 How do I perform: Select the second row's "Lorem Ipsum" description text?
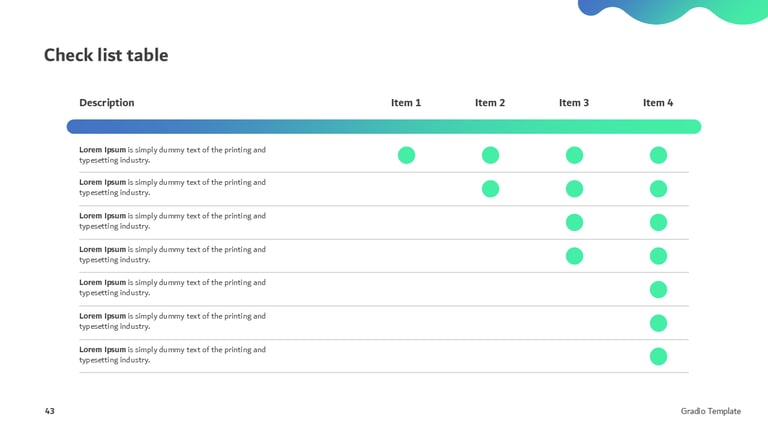[x=172, y=187]
